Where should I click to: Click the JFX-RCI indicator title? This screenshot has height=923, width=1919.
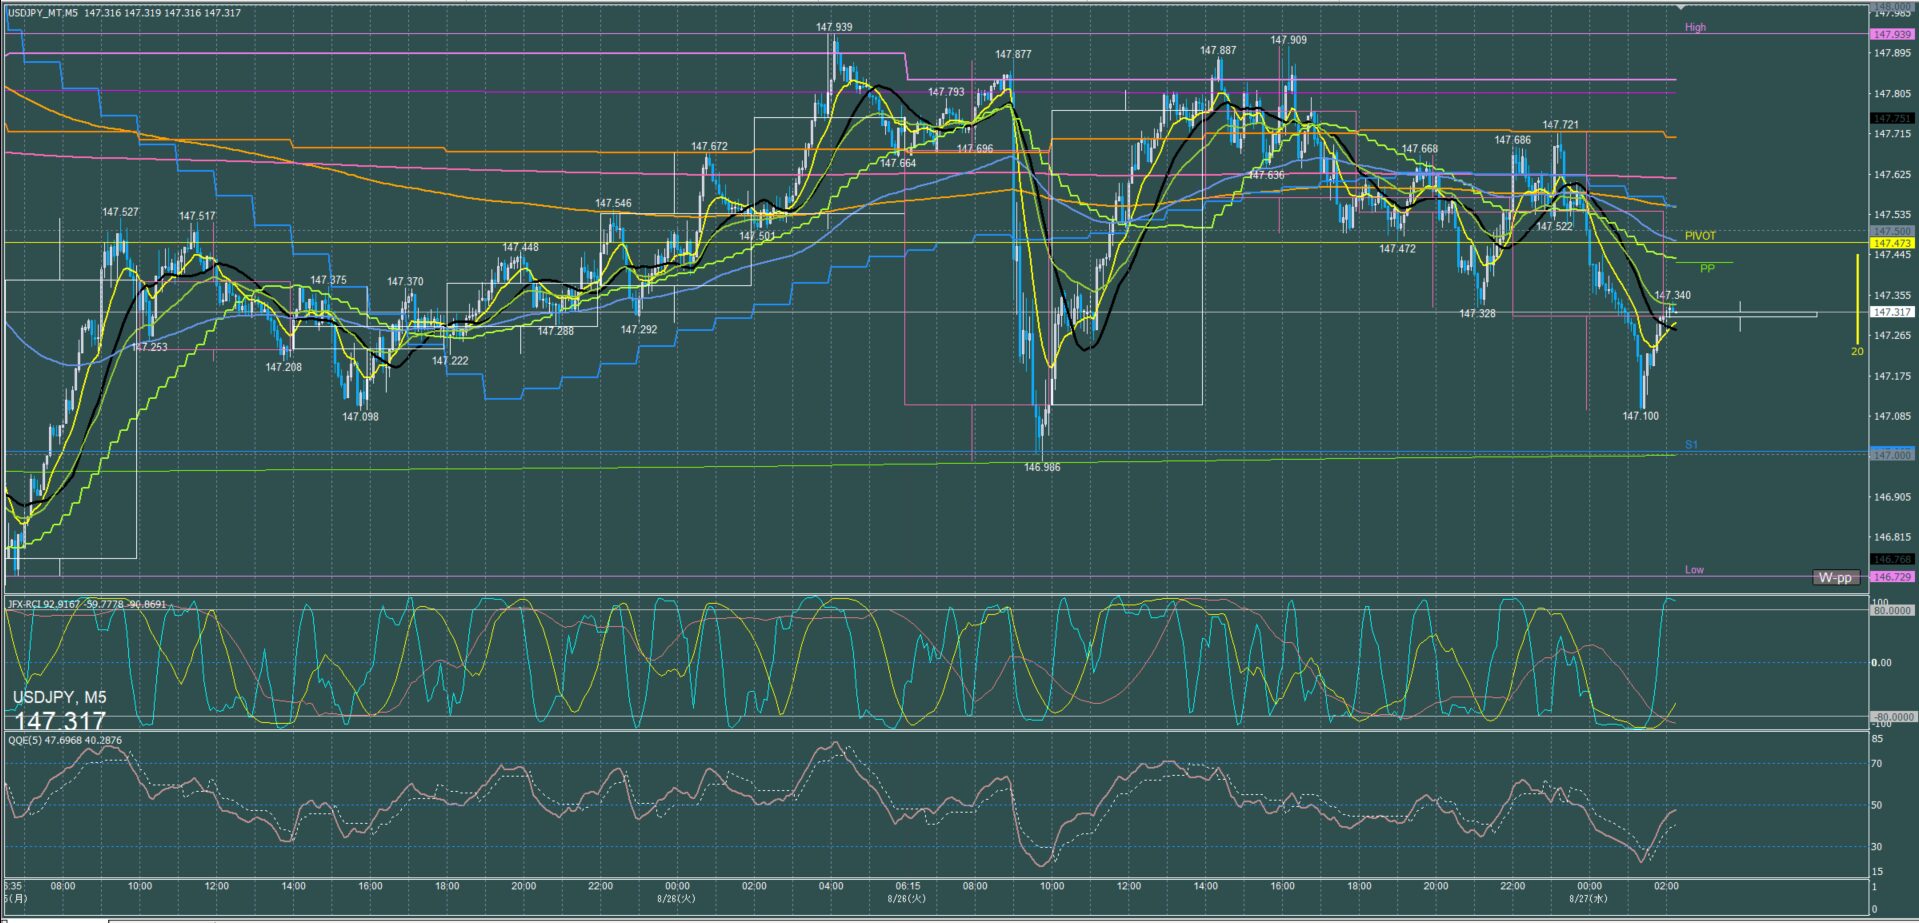click(x=87, y=604)
